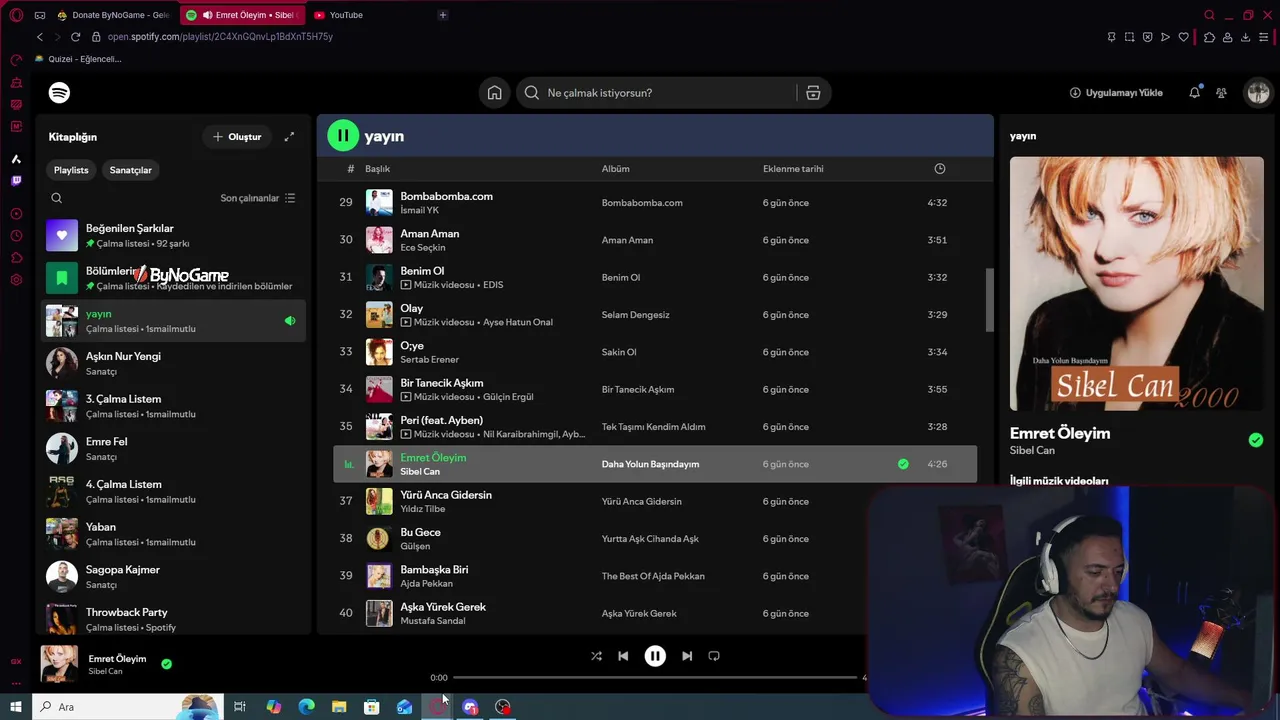Go back with the browser back arrow

(x=39, y=37)
